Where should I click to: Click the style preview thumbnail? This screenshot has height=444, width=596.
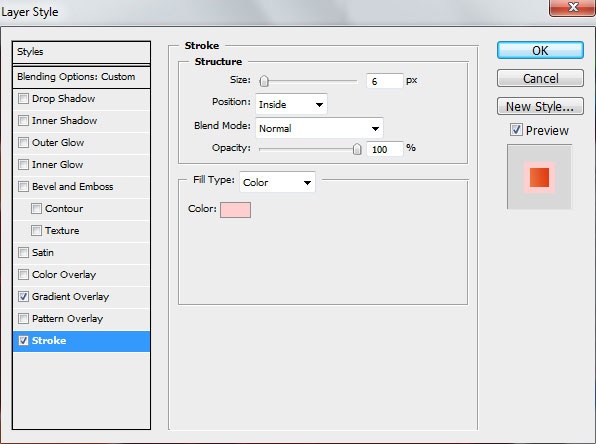click(x=539, y=177)
